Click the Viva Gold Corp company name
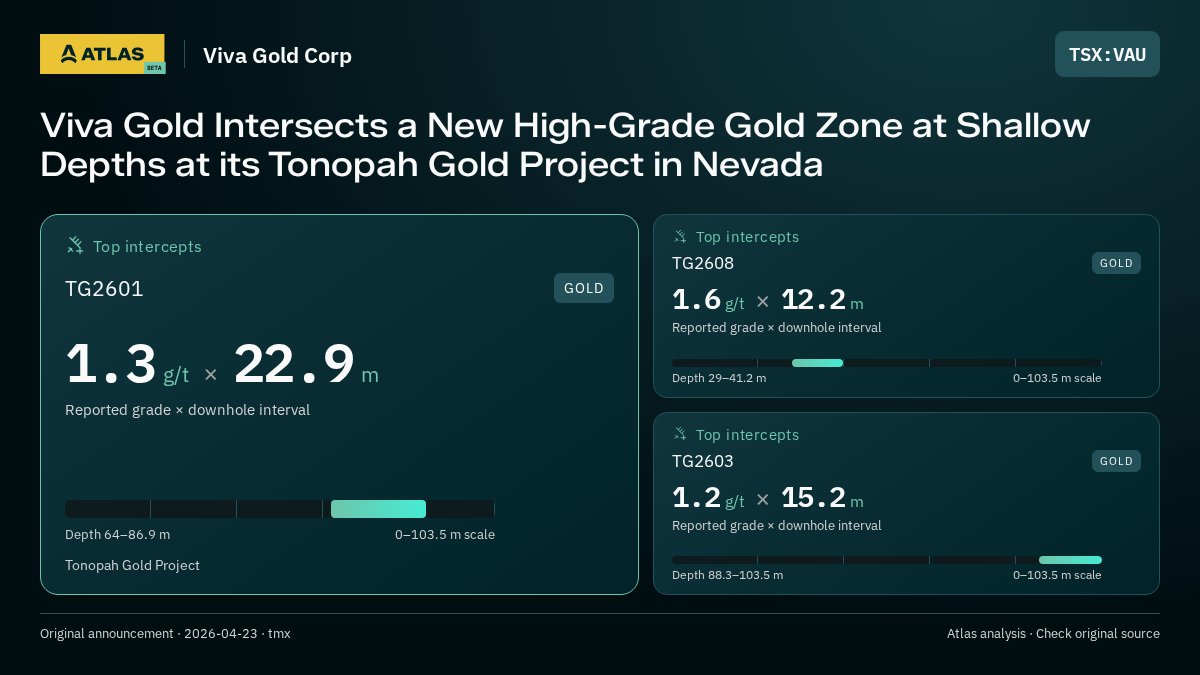 click(277, 55)
